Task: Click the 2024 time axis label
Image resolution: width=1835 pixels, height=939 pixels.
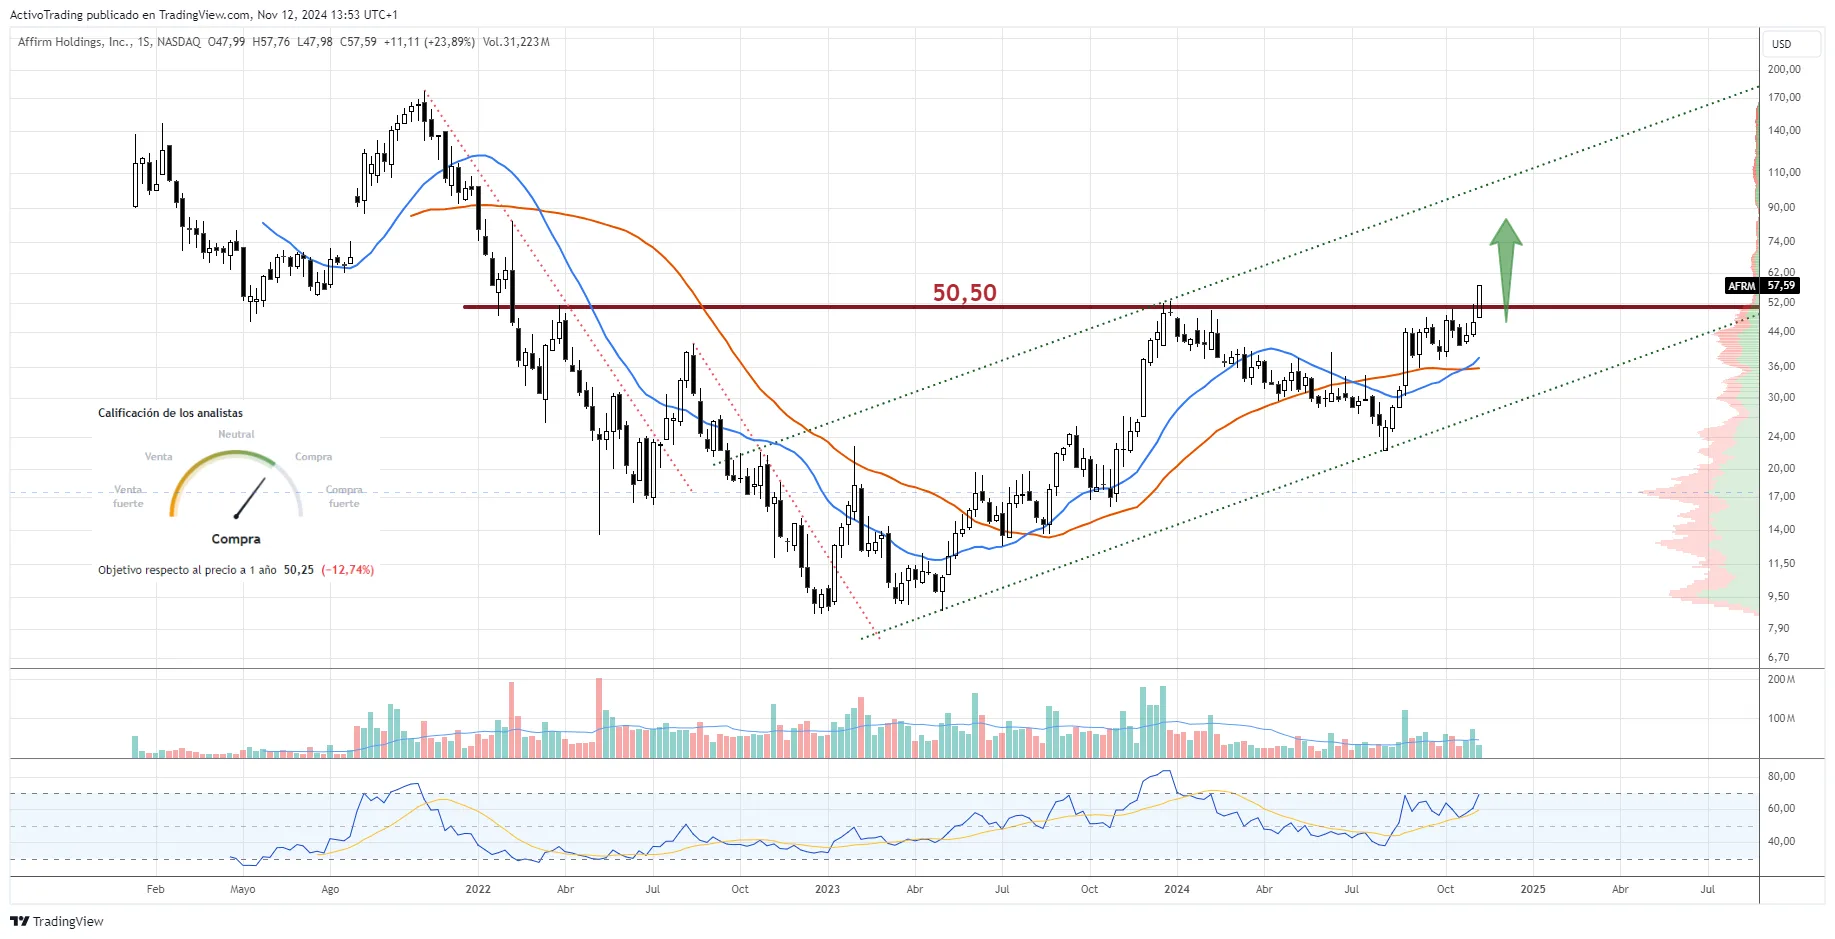Action: [x=1177, y=889]
